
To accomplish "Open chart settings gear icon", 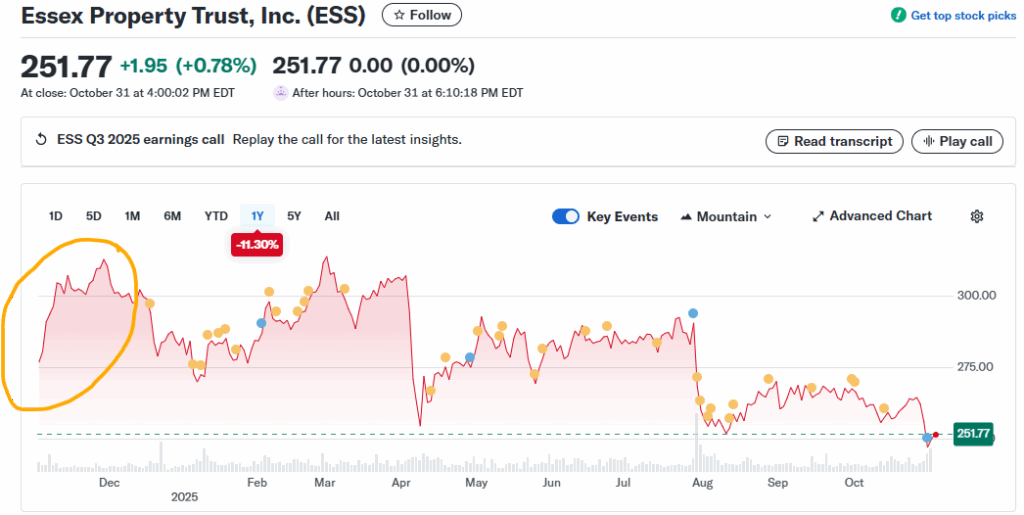I will 977,216.
